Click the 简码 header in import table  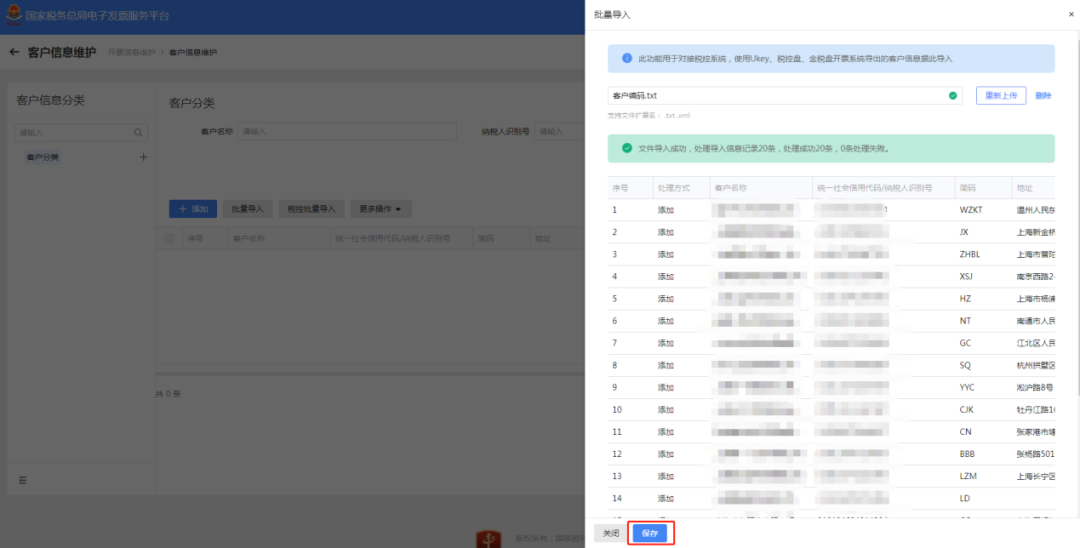point(967,187)
